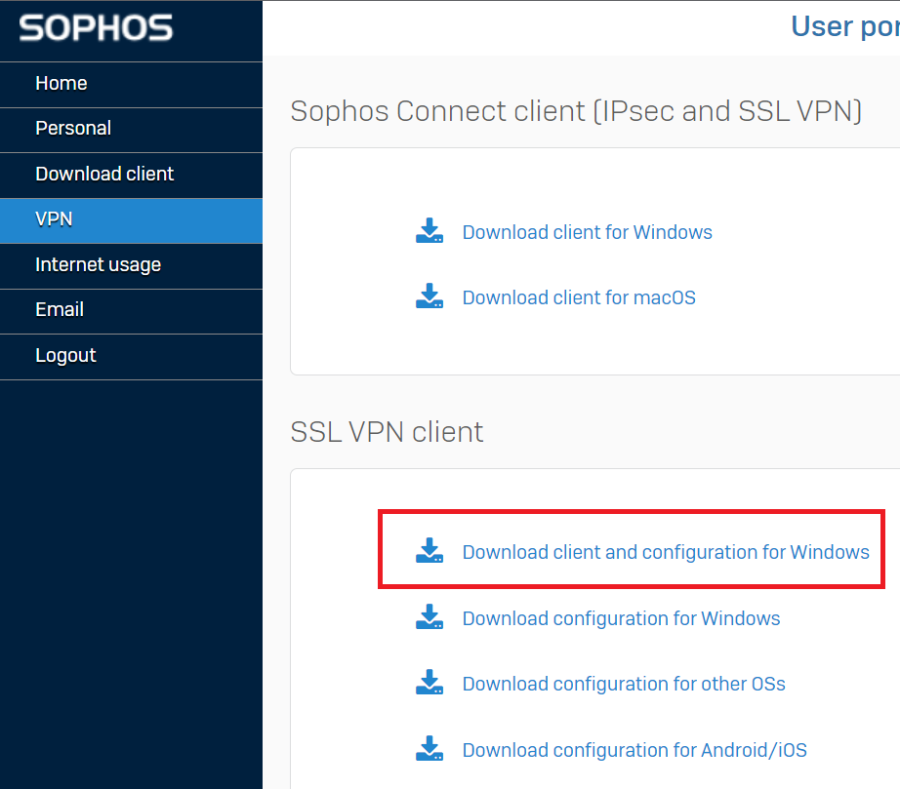Click the Sophos logo
This screenshot has height=789, width=900.
(x=96, y=28)
